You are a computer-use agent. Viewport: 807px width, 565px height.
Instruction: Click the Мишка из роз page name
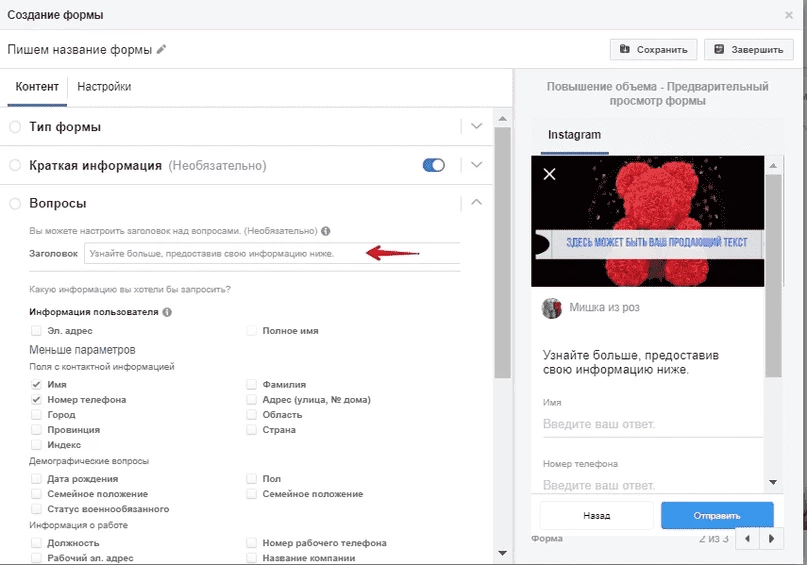(604, 308)
